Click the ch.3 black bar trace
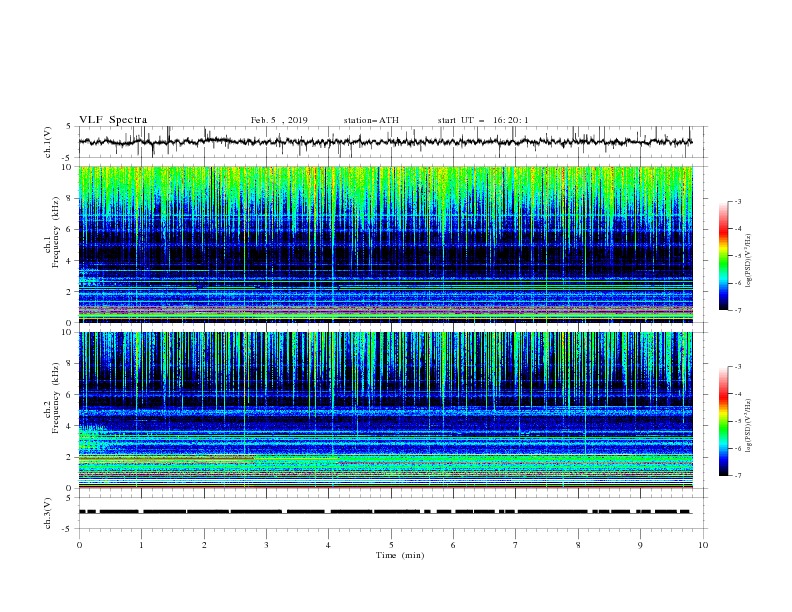 pos(385,512)
